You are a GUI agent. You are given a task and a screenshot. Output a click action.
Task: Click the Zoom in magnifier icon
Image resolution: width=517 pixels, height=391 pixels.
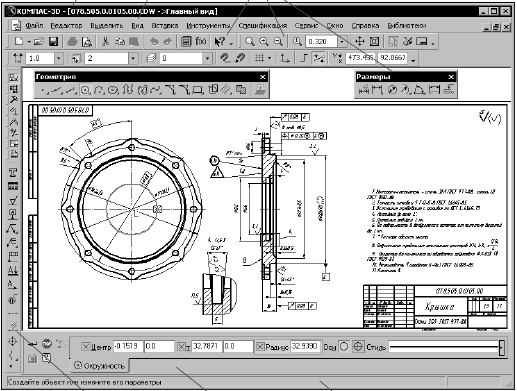pyautogui.click(x=264, y=41)
